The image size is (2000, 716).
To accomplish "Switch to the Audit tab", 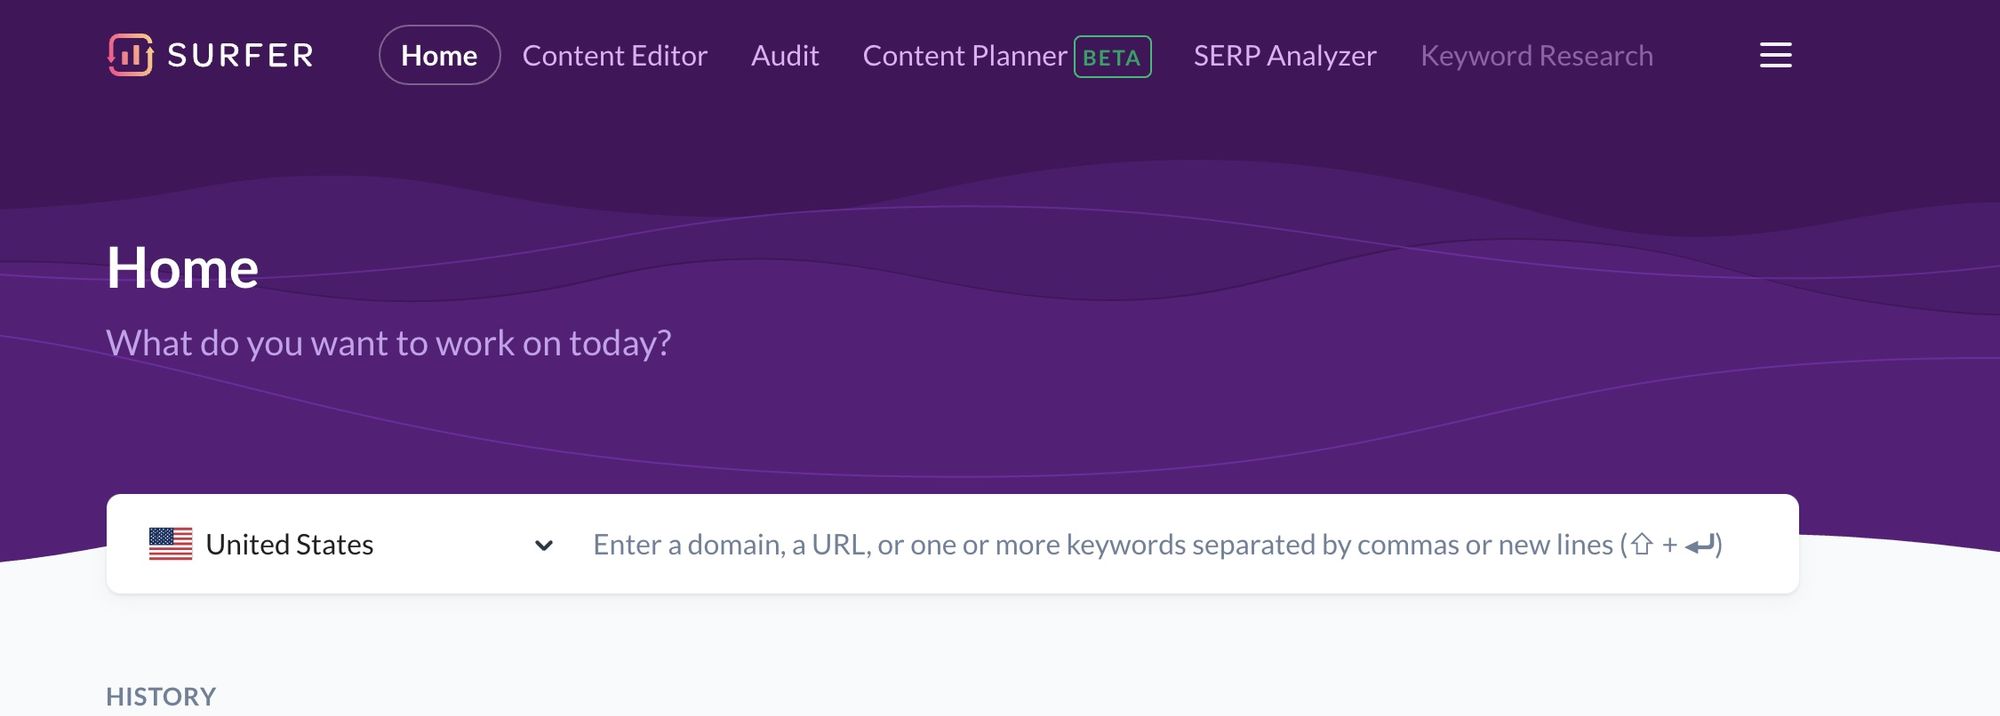I will pyautogui.click(x=784, y=55).
